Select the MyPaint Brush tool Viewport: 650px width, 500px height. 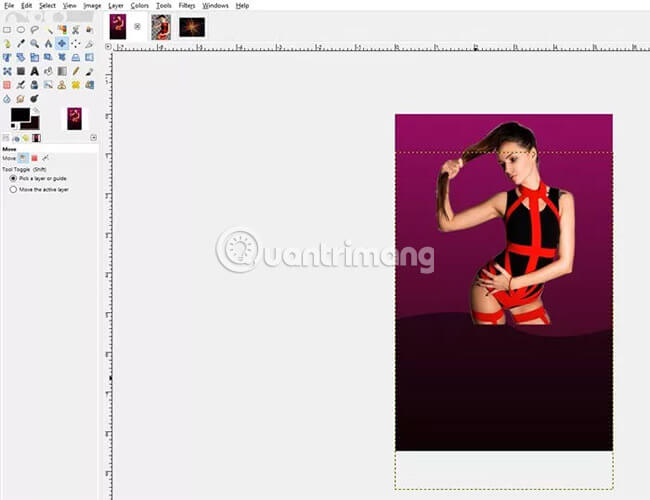[x=49, y=85]
